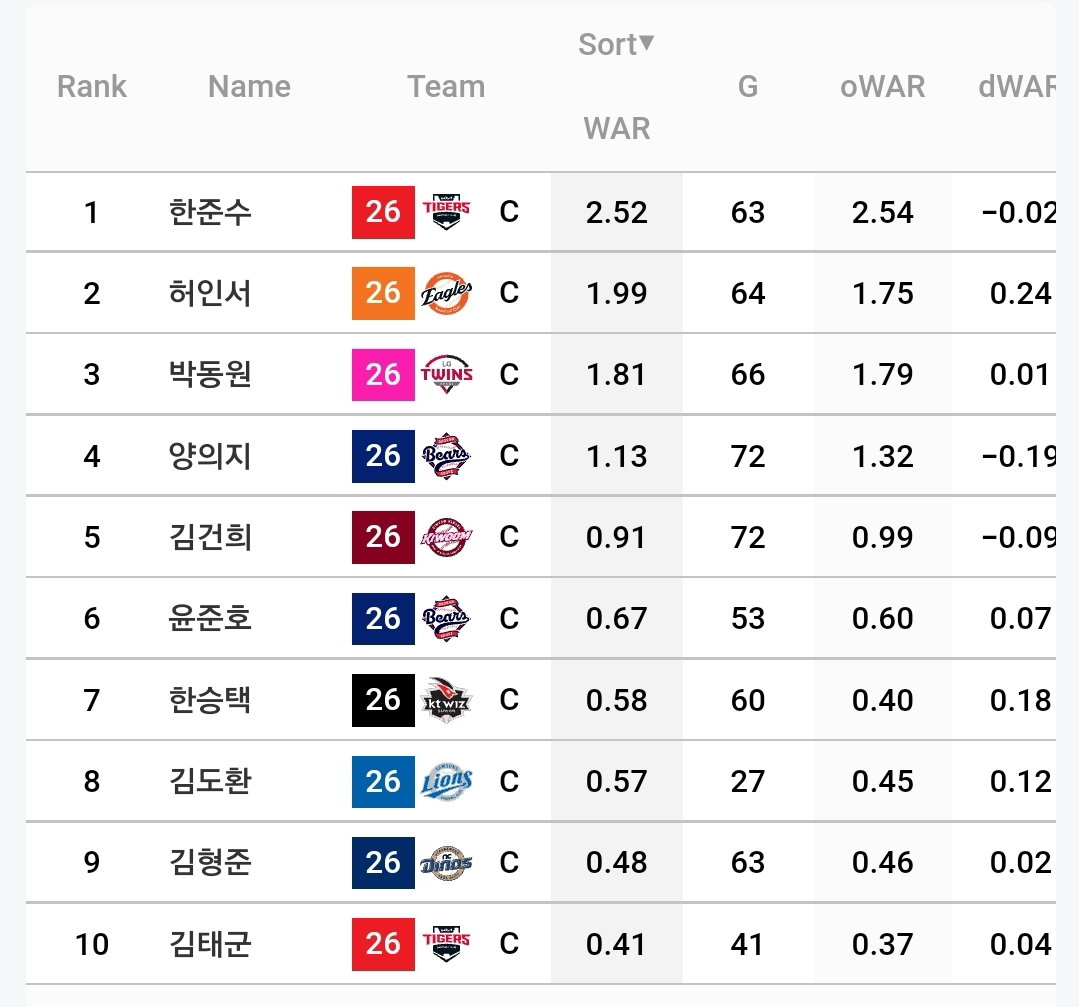Click the Tigers logo in the 김태군 row

[x=446, y=944]
